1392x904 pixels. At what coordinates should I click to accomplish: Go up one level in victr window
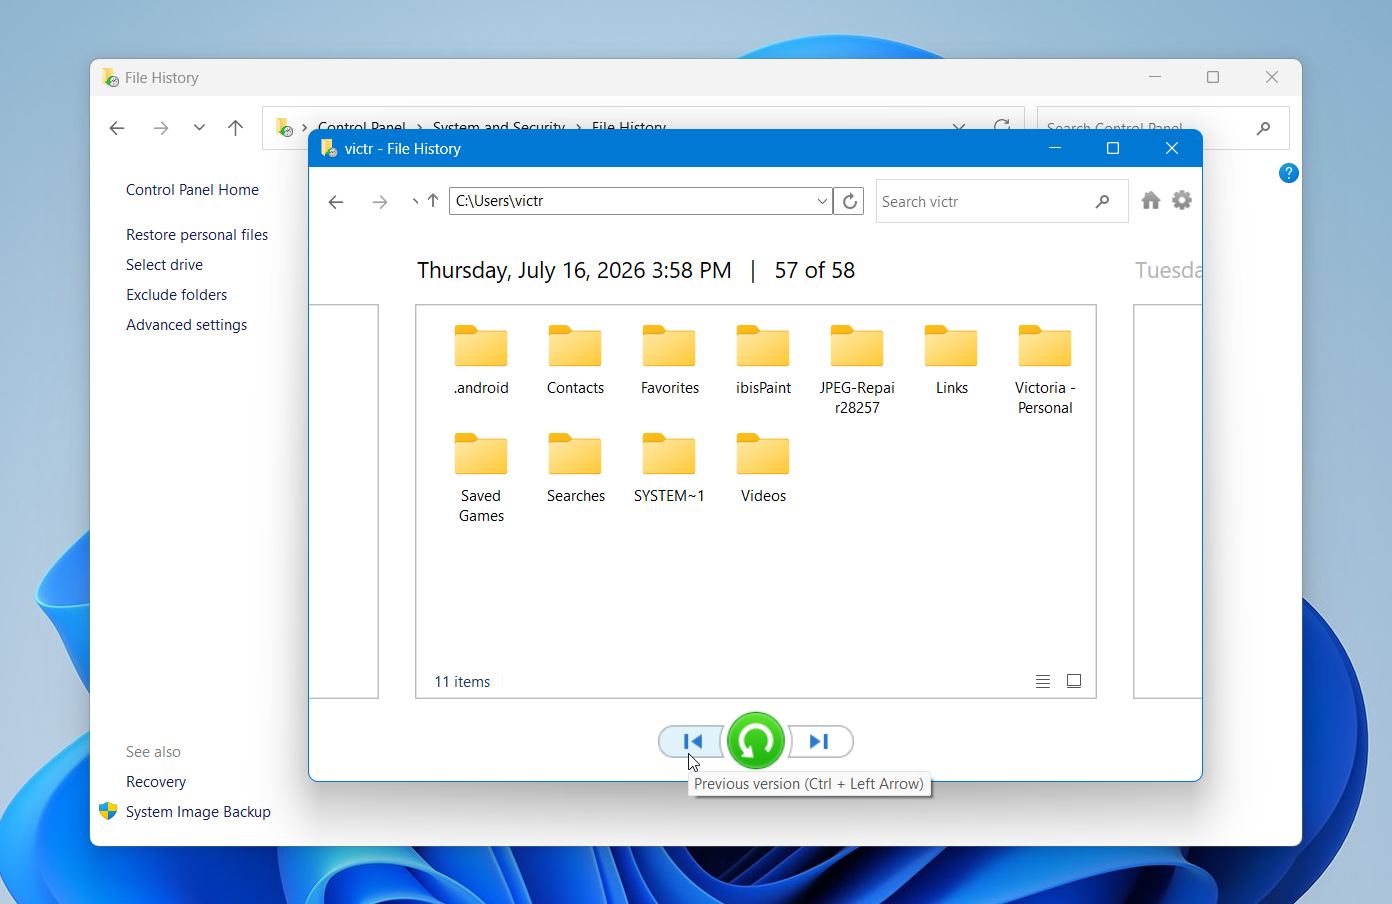click(433, 201)
